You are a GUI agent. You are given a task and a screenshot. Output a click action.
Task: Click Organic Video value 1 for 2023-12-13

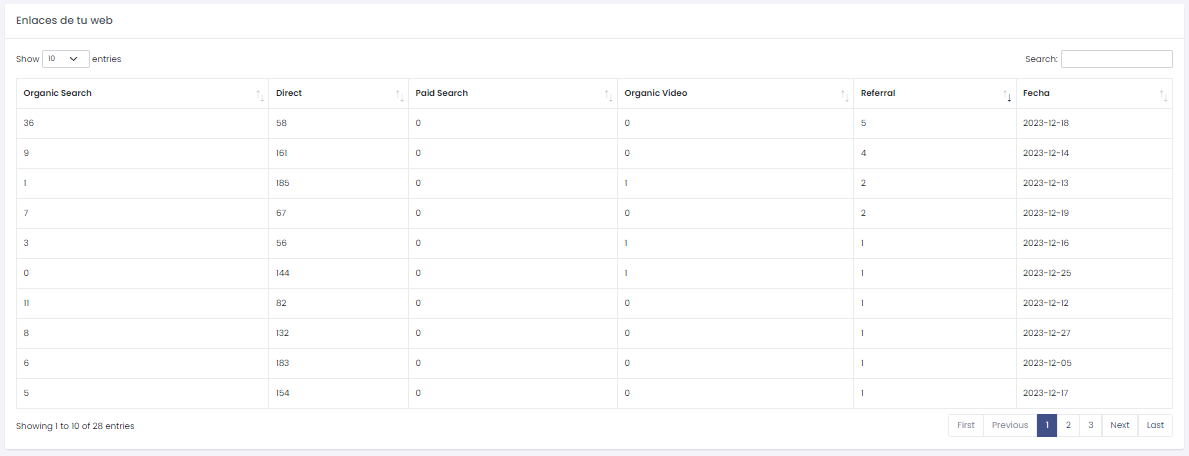(626, 183)
